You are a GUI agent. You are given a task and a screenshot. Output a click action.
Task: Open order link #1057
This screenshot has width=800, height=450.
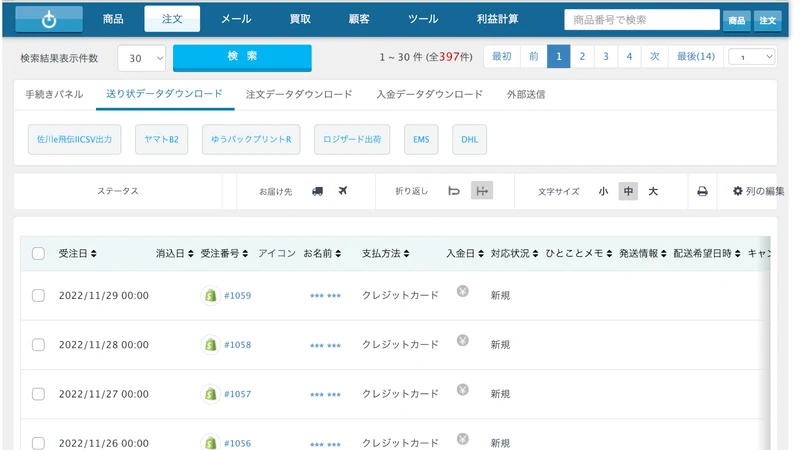[x=238, y=394]
